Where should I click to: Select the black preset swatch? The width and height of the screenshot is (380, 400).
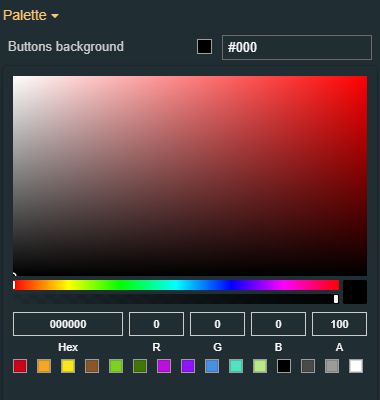(284, 366)
